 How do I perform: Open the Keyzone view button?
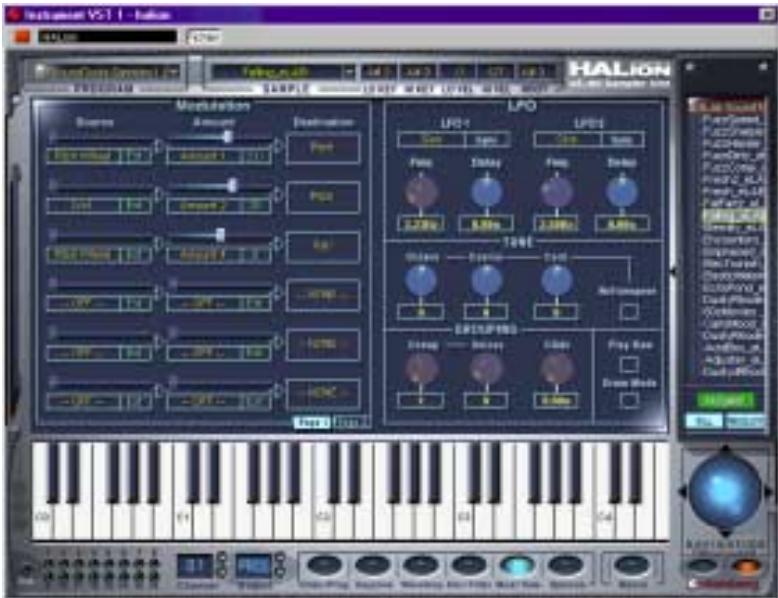372,565
